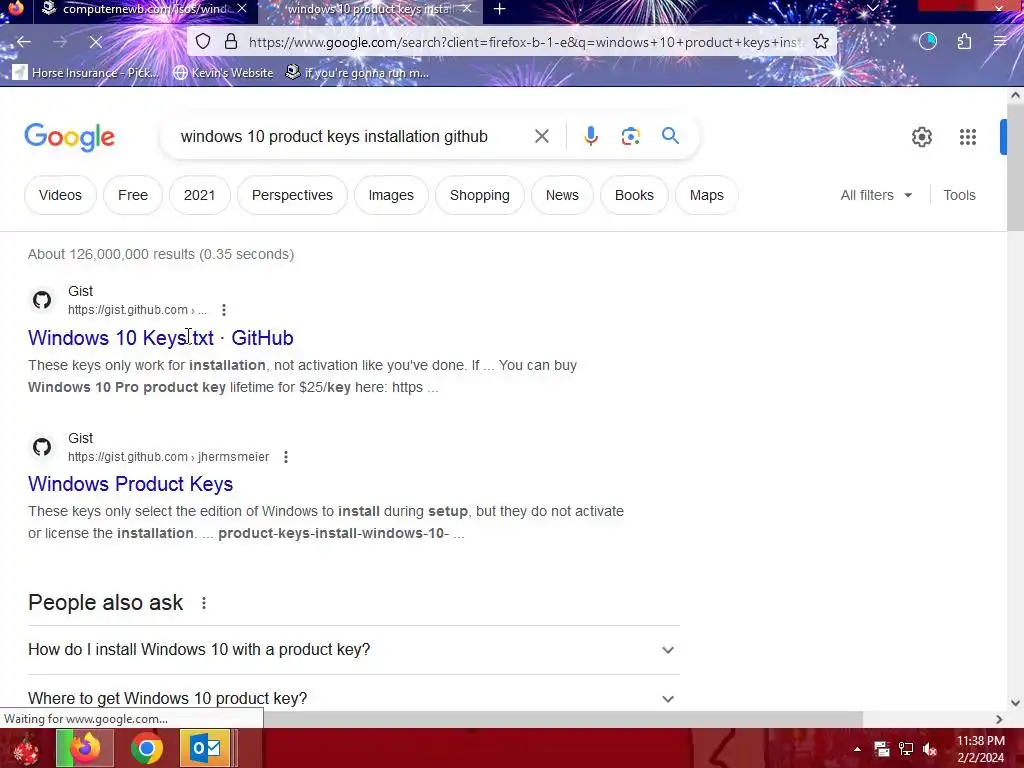Click the Start button ornament
This screenshot has height=768, width=1024.
point(25,749)
